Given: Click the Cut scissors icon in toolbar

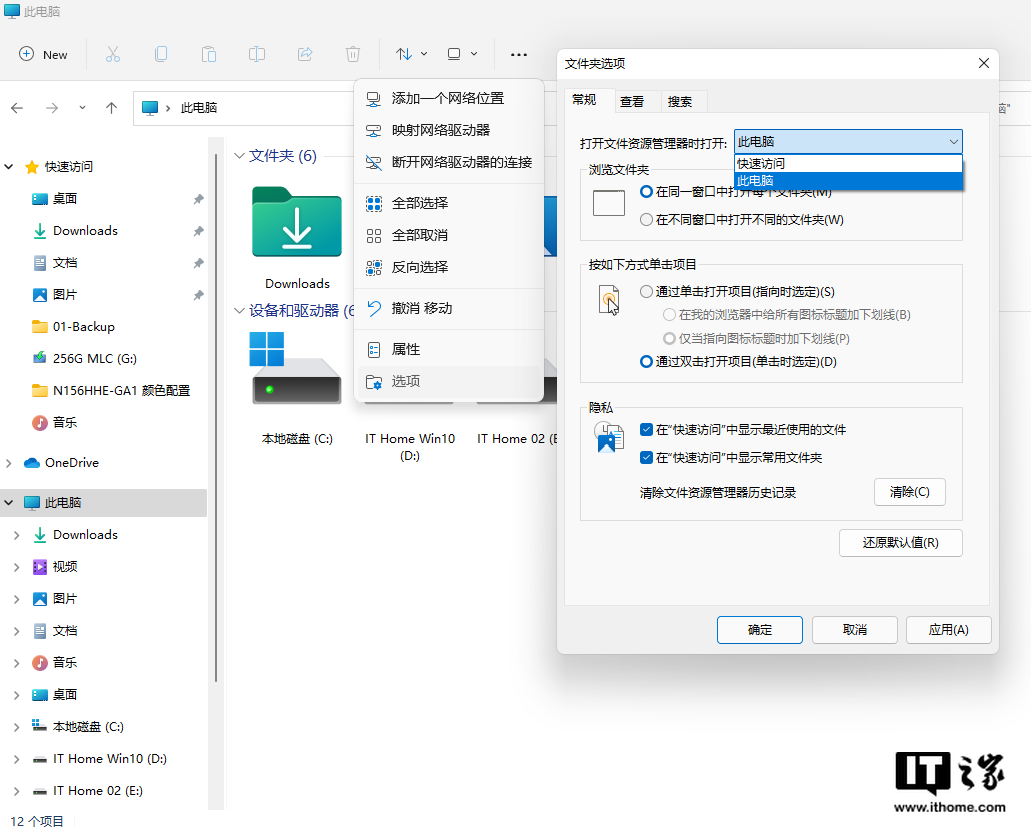Looking at the screenshot, I should pyautogui.click(x=112, y=54).
